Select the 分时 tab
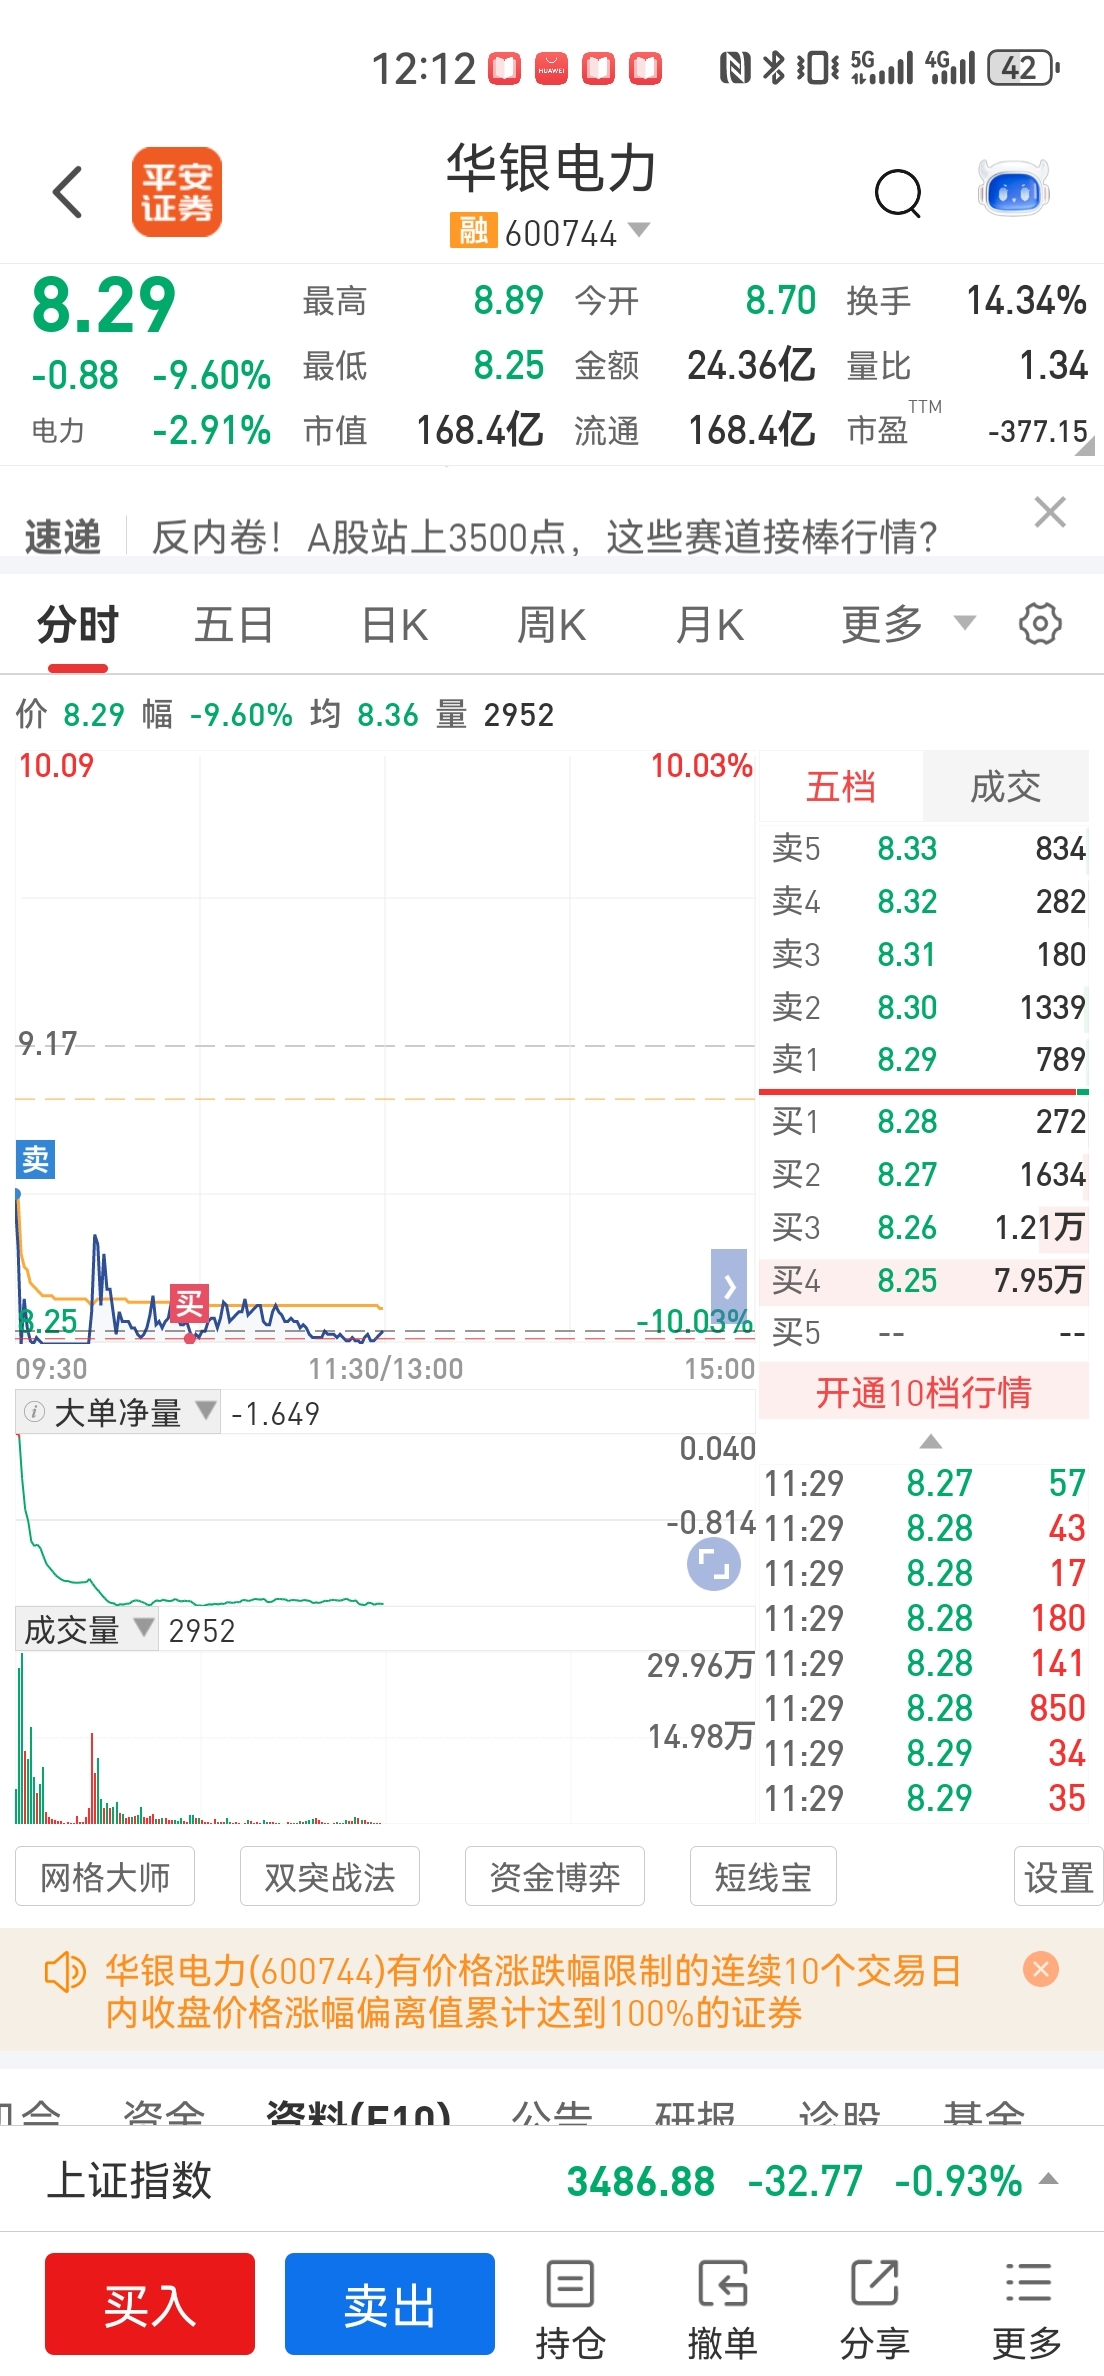Image resolution: width=1104 pixels, height=2376 pixels. click(x=78, y=625)
